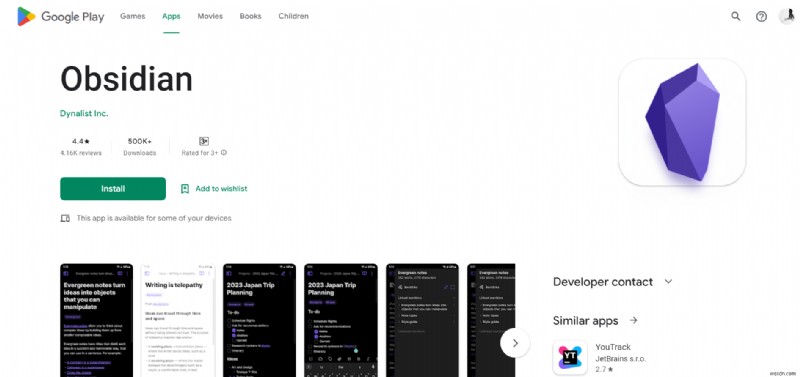
Task: Click the green Install button
Action: click(x=113, y=189)
